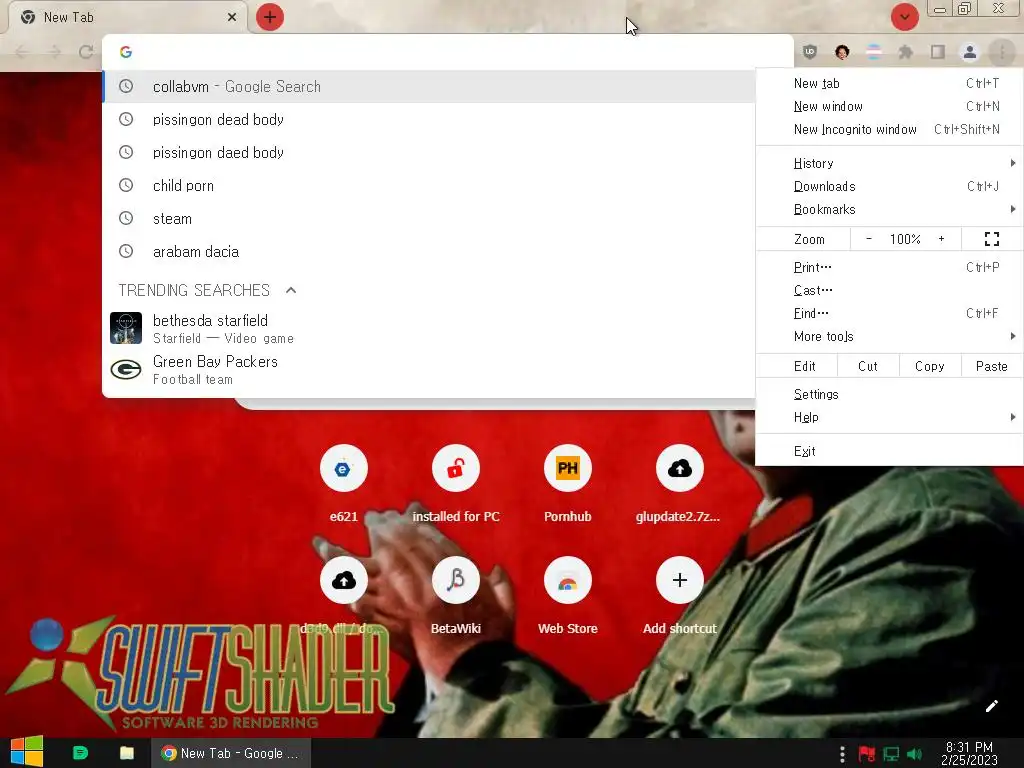Image resolution: width=1024 pixels, height=768 pixels.
Task: Open the installed for PC shortcut
Action: click(x=456, y=483)
